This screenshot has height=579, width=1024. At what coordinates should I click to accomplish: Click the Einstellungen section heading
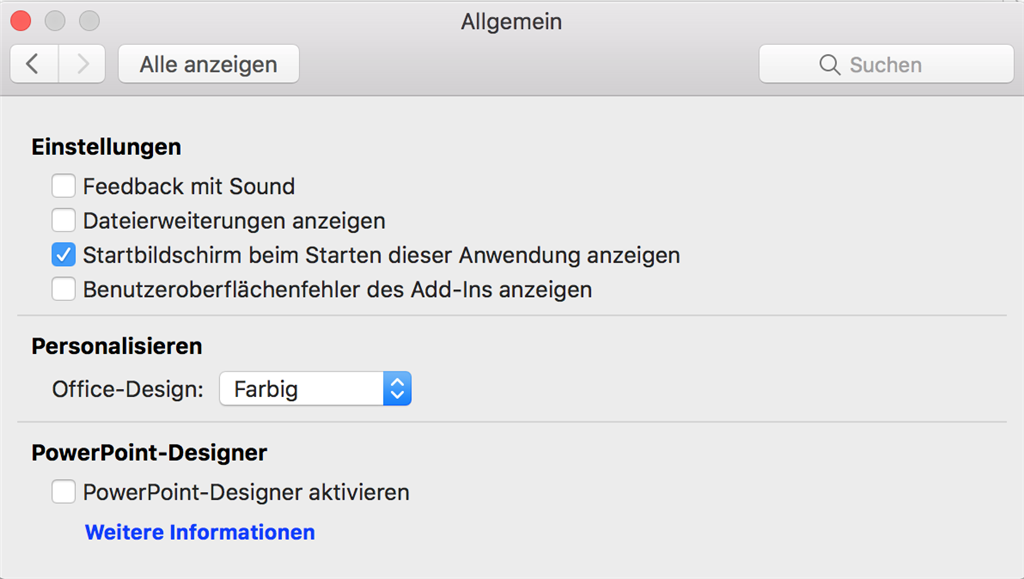click(106, 147)
